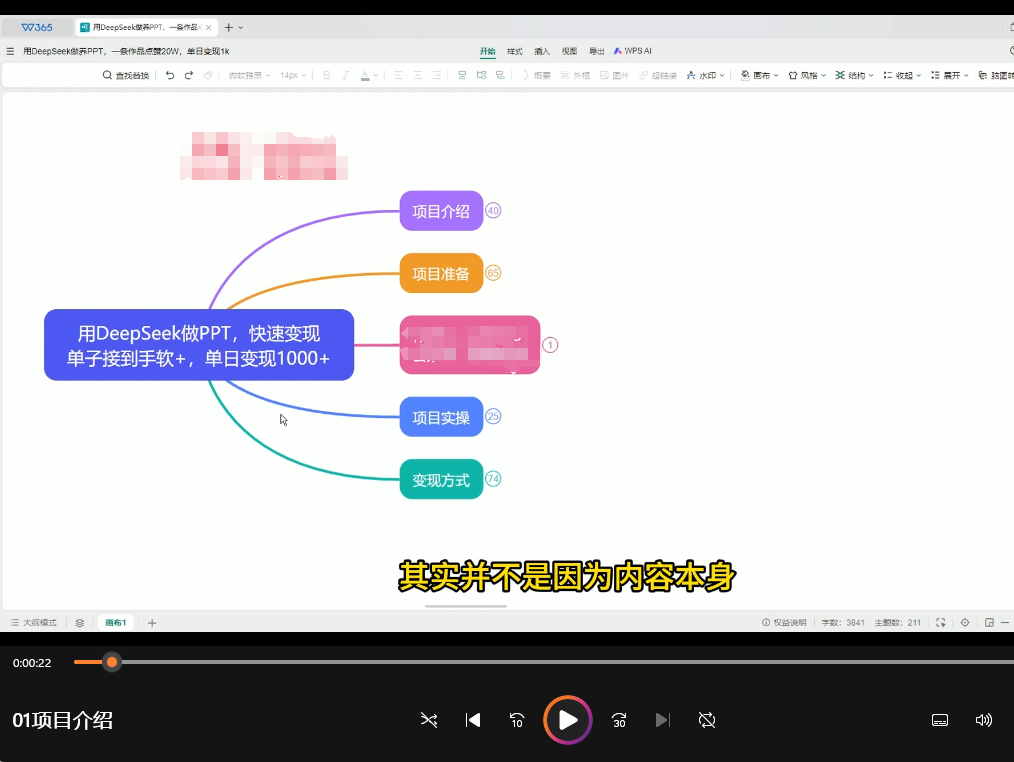Click the 概要 summary tool
The image size is (1014, 762).
536,75
